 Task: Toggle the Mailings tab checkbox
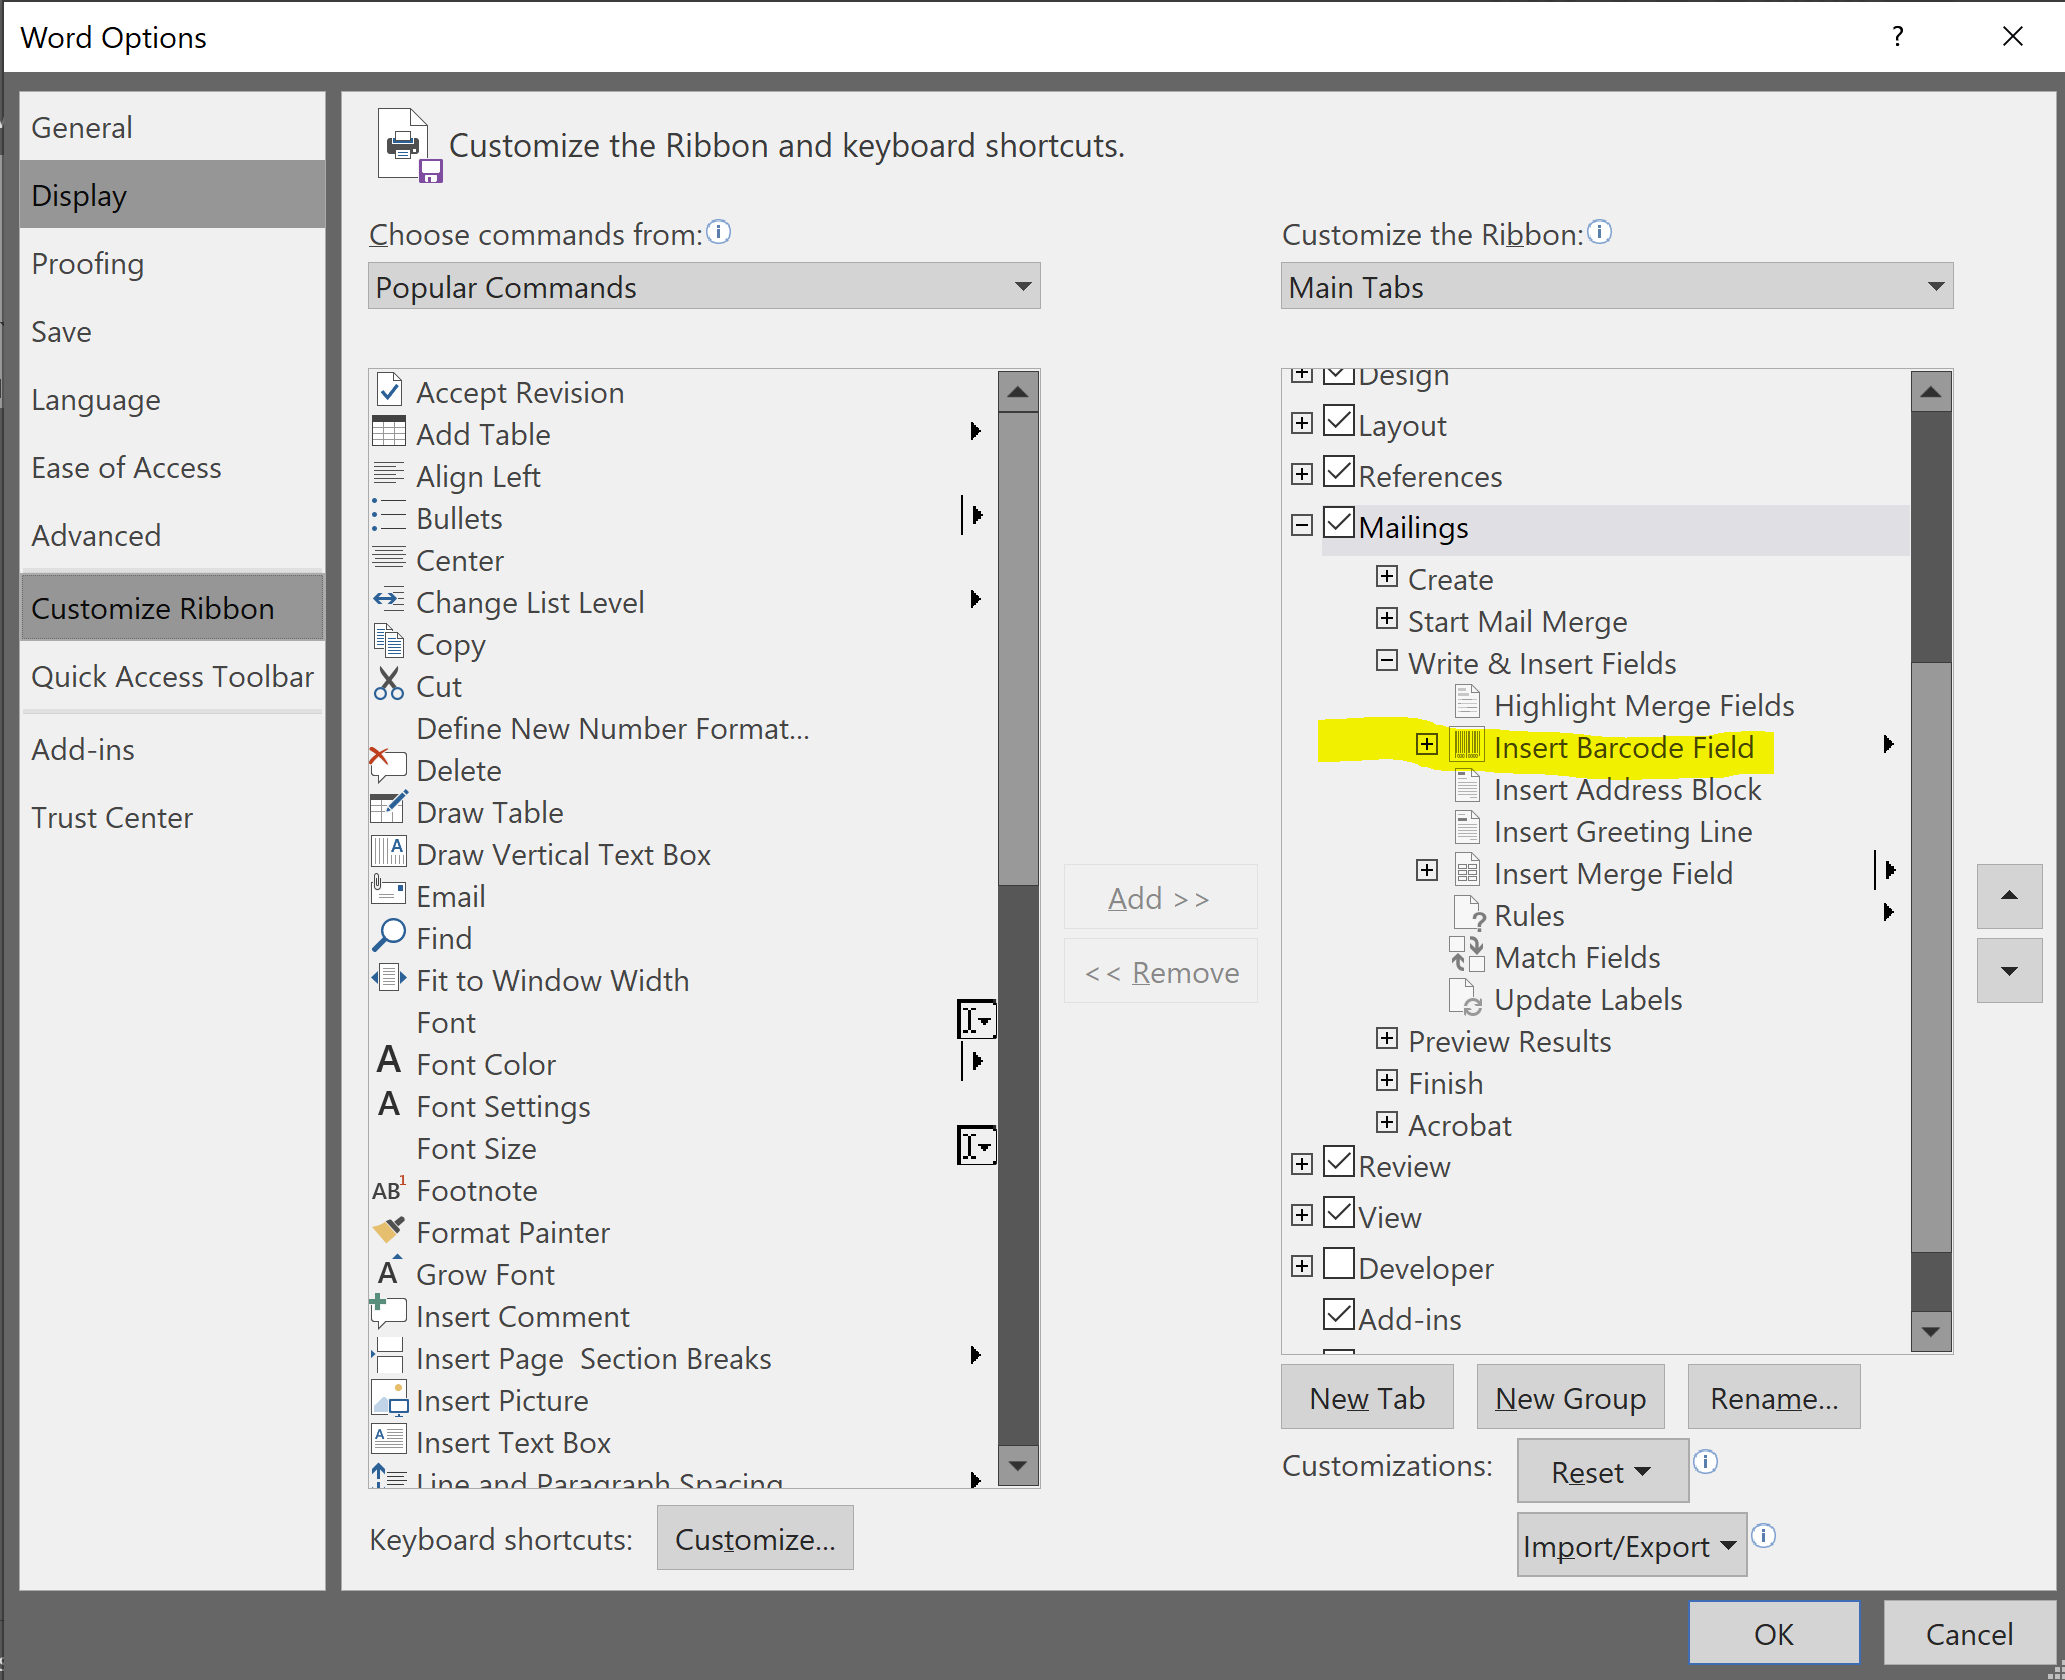click(1339, 523)
